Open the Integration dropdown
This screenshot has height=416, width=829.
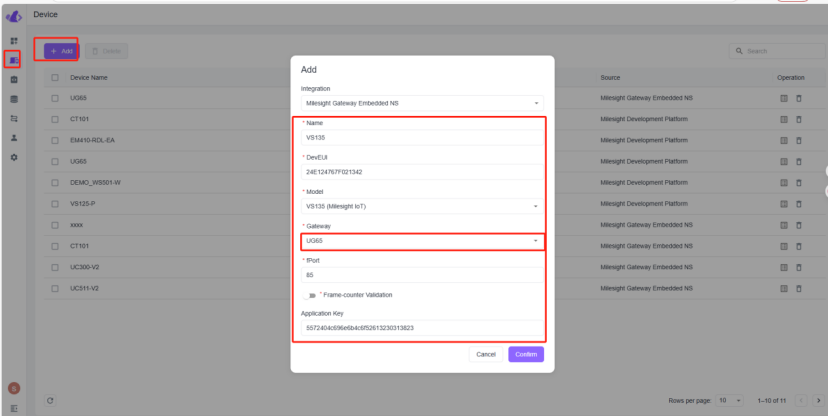[422, 103]
